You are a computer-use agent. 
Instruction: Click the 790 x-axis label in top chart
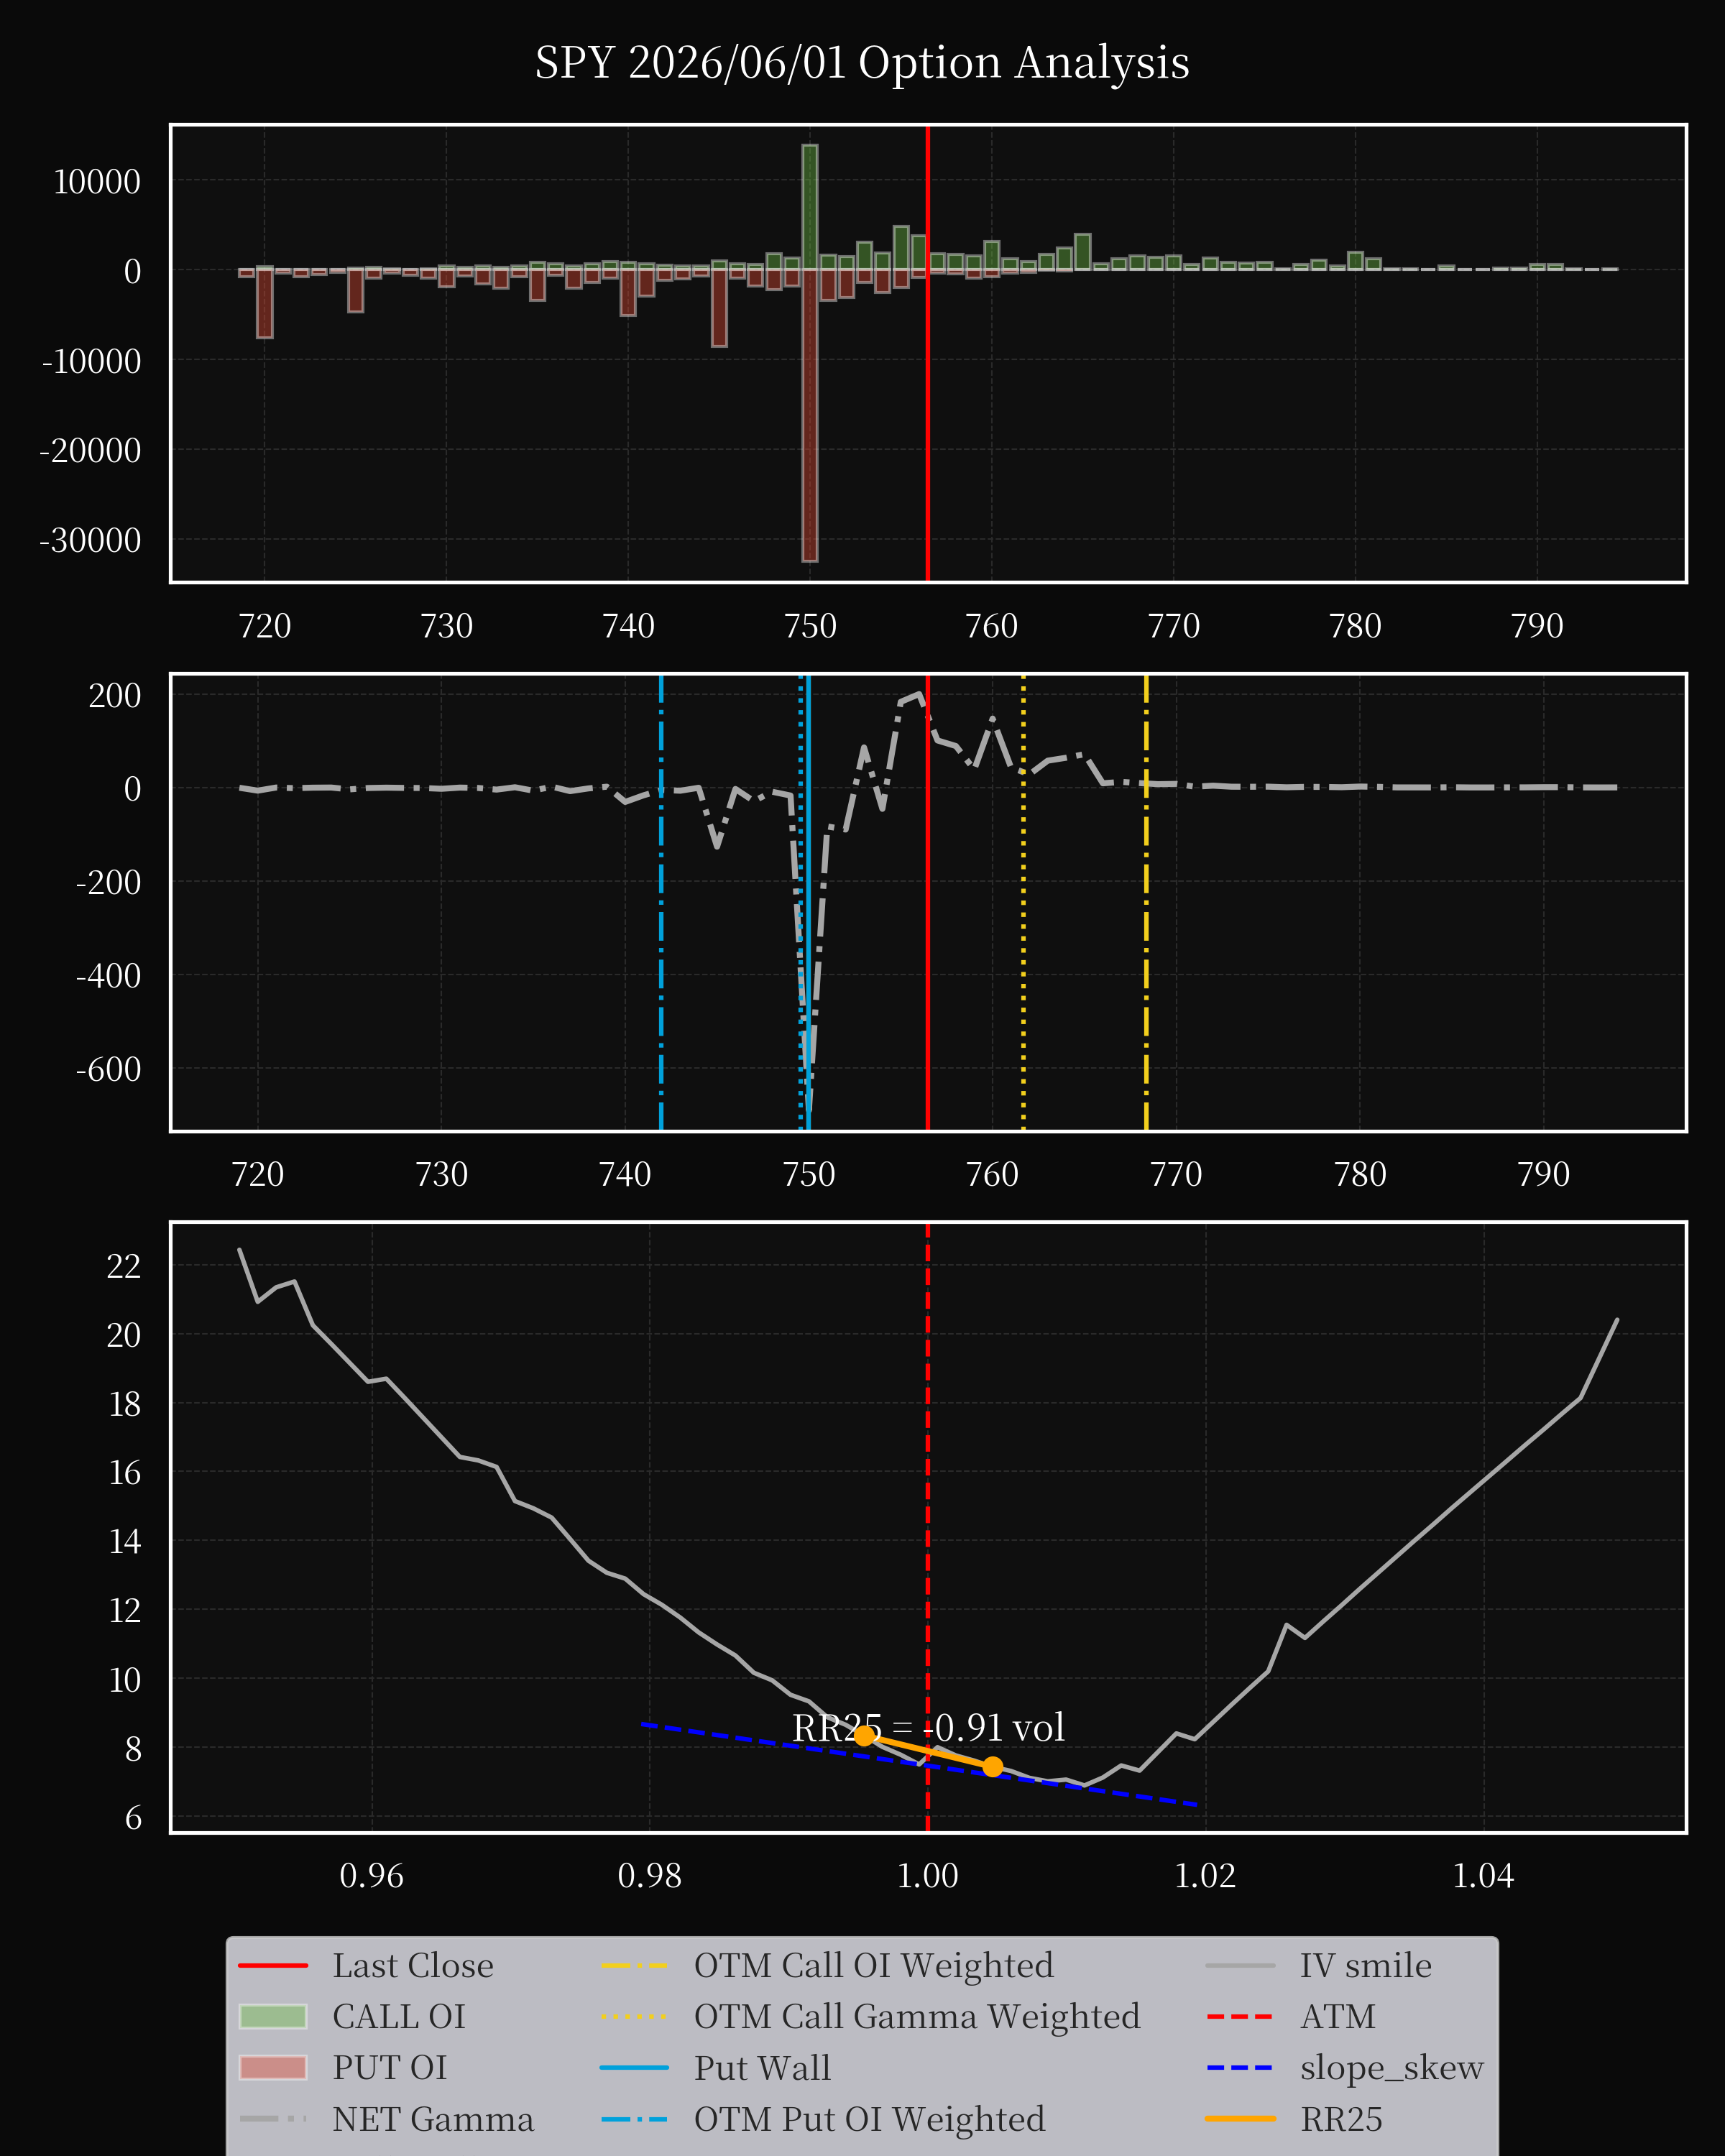(x=1537, y=626)
